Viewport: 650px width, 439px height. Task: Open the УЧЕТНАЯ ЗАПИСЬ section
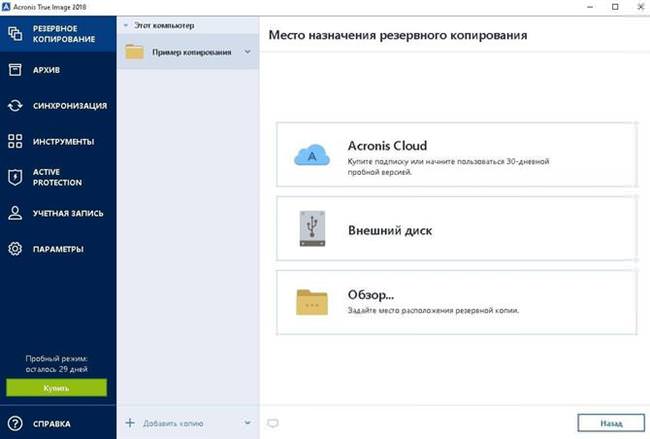click(x=58, y=213)
